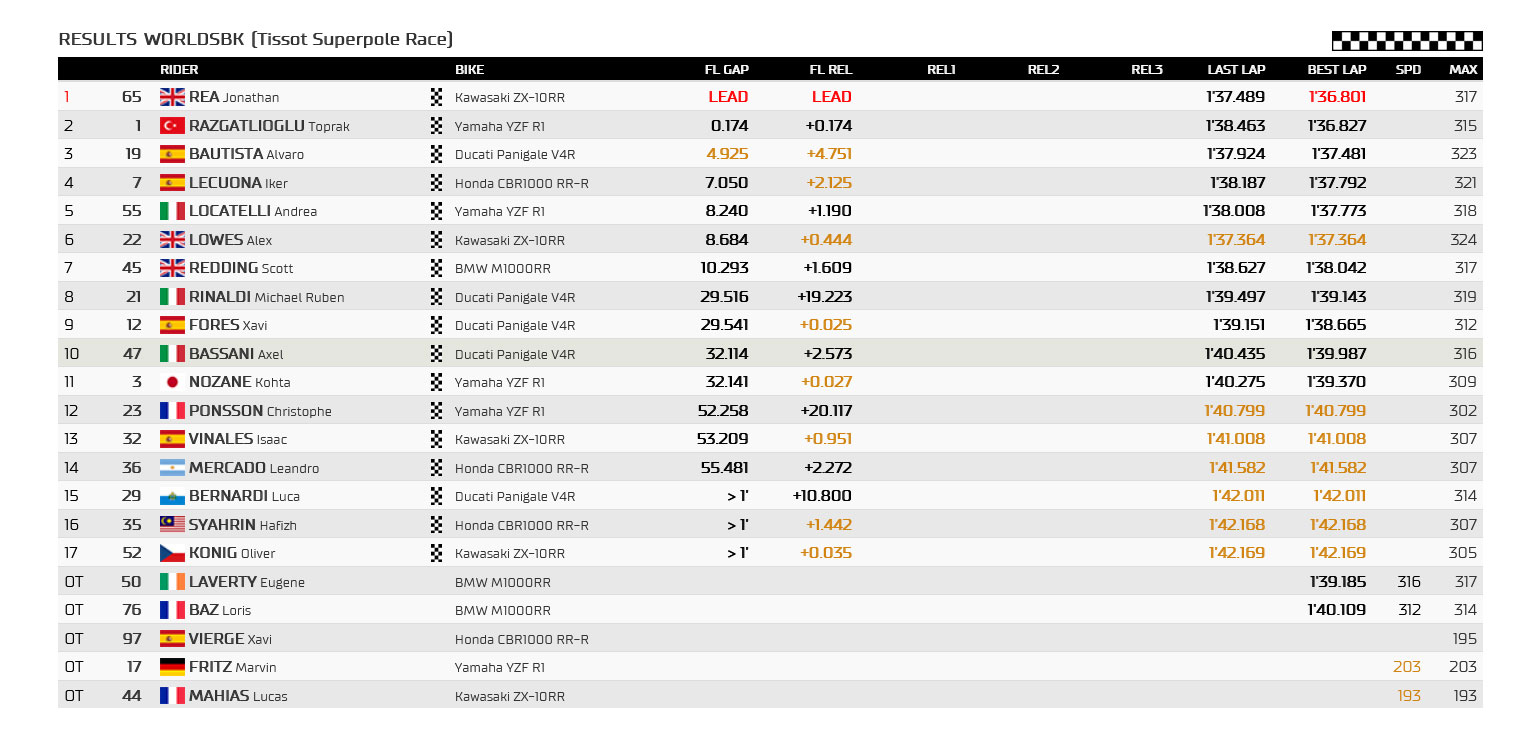1534x738 pixels.
Task: Click the checkered finish icon in BAUTISTA's row
Action: (x=436, y=154)
